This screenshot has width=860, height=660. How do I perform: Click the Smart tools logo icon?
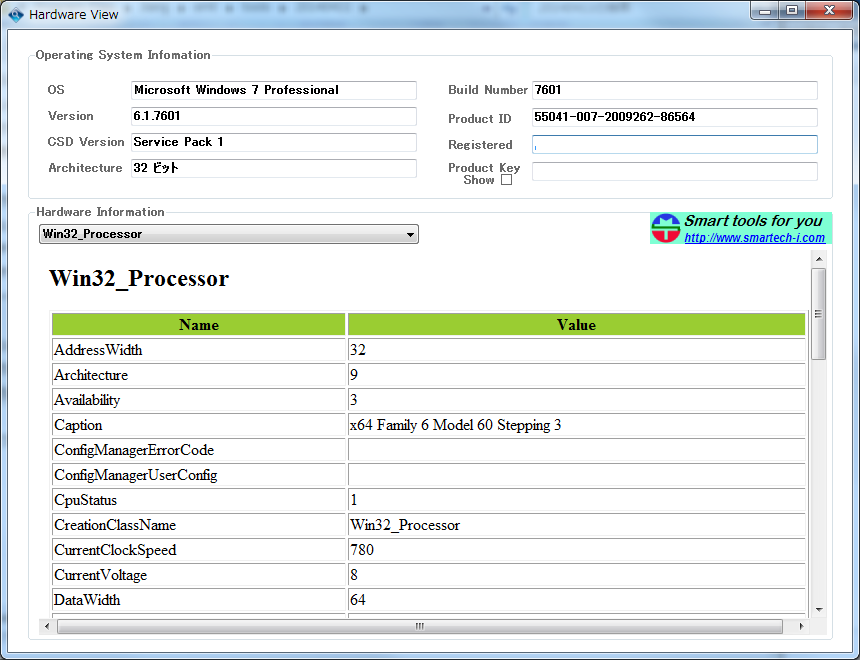point(665,228)
